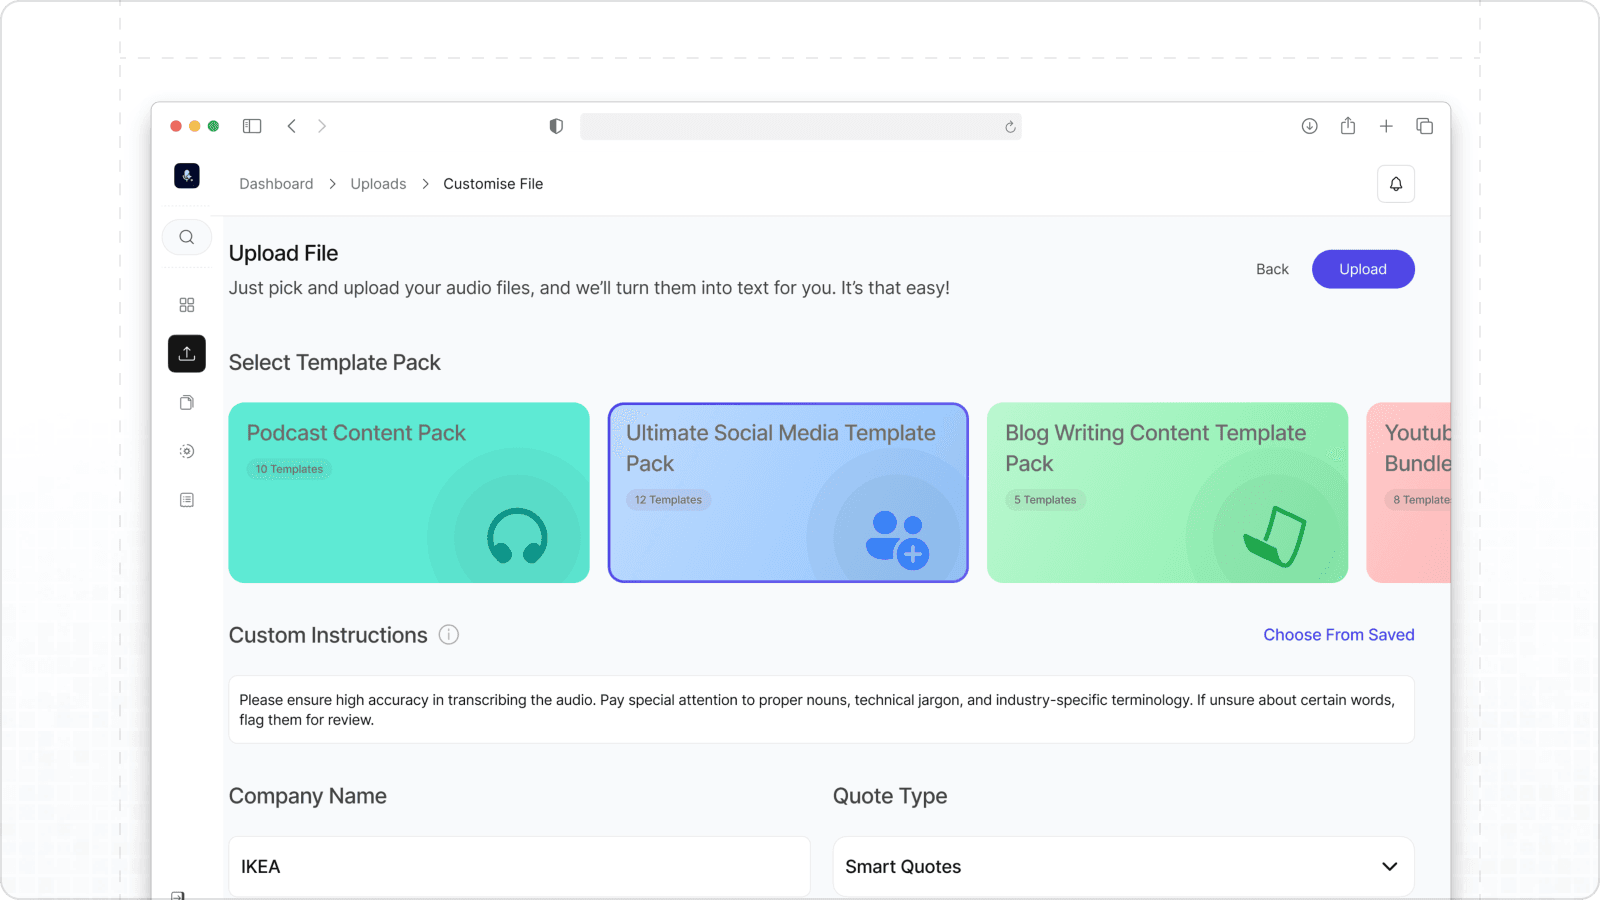Go to Uploads in breadcrumb

click(378, 184)
